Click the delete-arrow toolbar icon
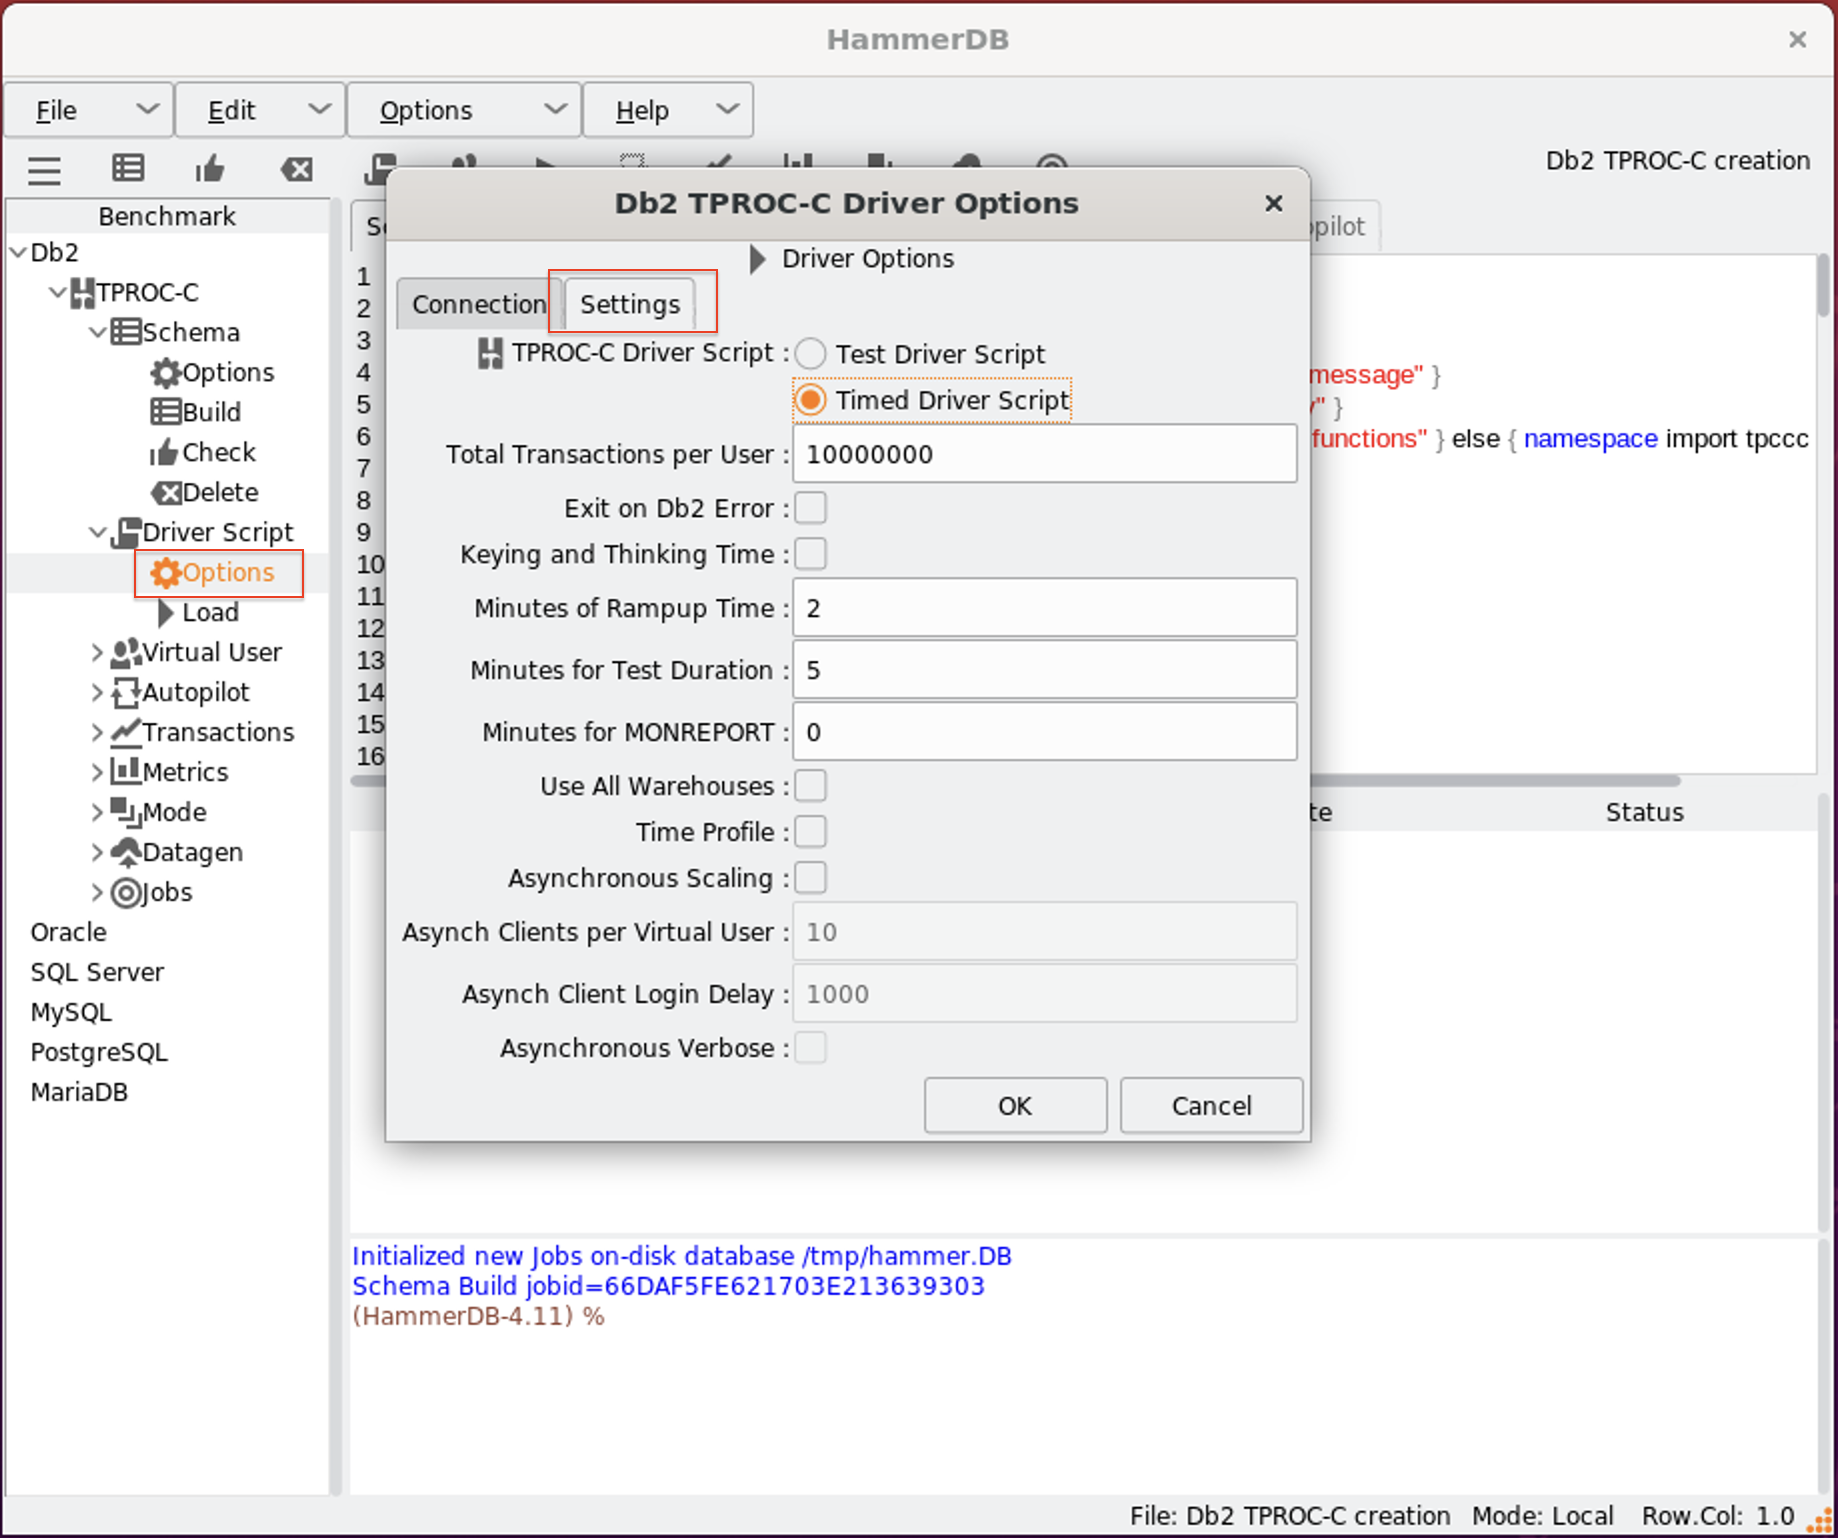This screenshot has height=1538, width=1838. [x=296, y=169]
